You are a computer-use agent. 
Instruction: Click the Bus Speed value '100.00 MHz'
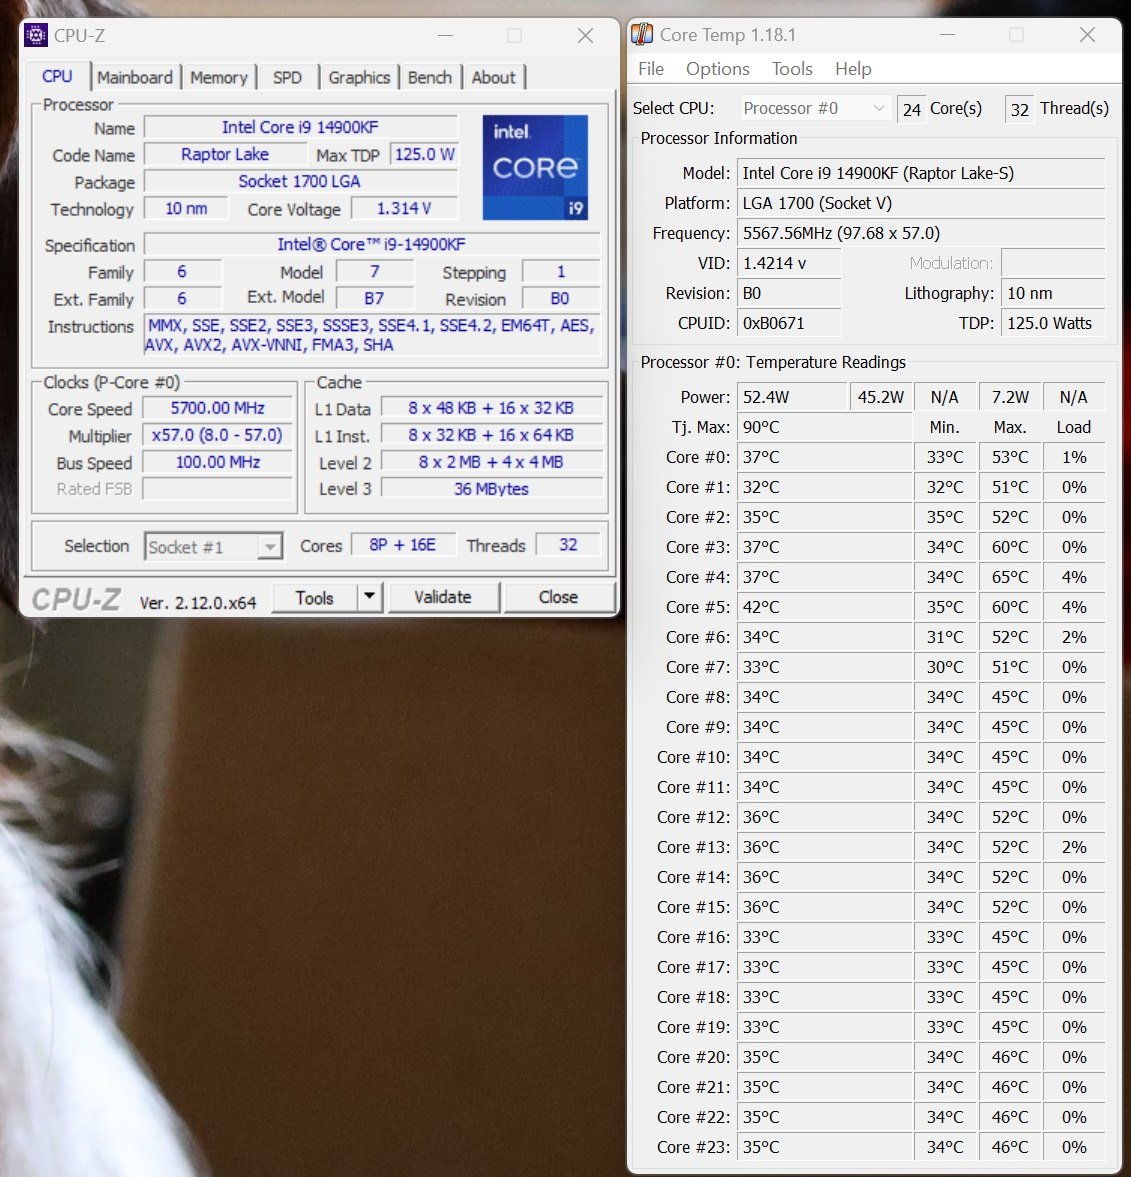[x=218, y=462]
